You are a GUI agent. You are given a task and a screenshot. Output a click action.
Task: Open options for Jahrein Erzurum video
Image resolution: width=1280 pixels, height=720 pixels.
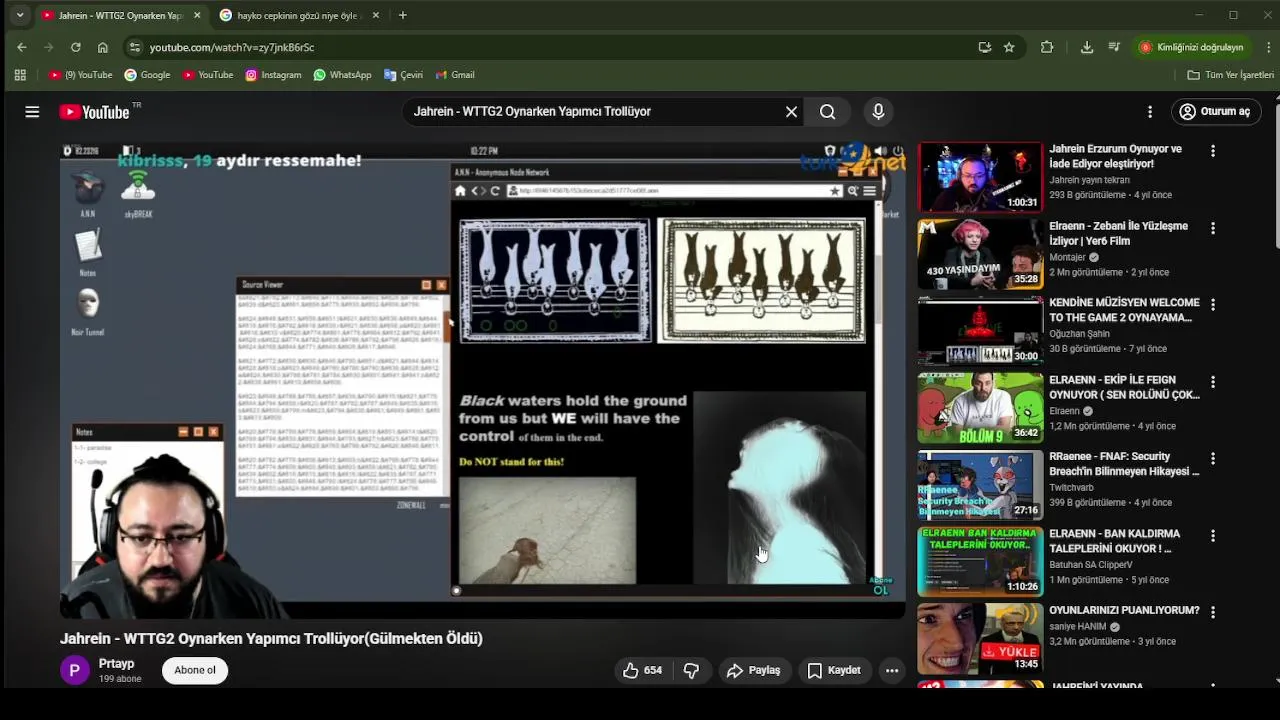1213,151
